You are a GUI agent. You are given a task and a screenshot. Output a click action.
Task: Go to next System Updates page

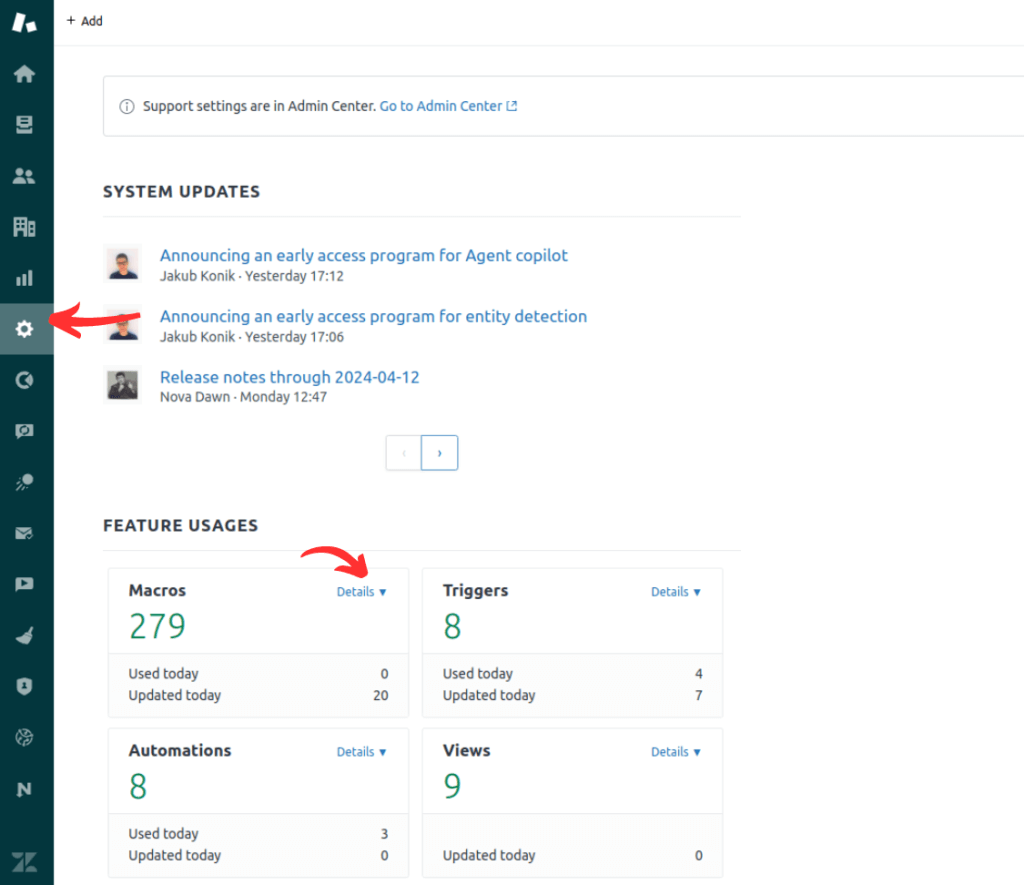tap(439, 452)
